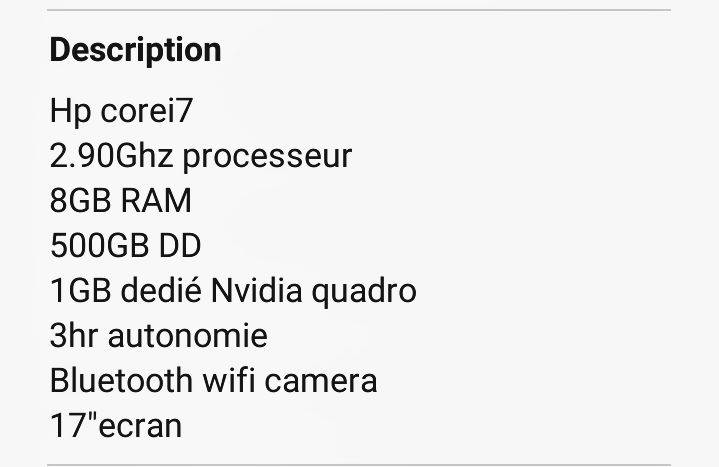Click the word "RAM"
The height and width of the screenshot is (467, 719).
pyautogui.click(x=156, y=200)
